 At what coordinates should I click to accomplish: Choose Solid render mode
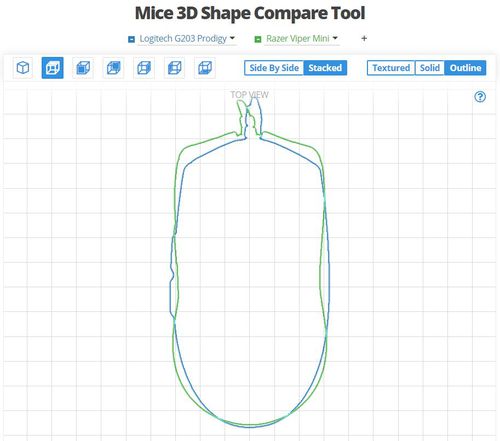click(x=430, y=68)
